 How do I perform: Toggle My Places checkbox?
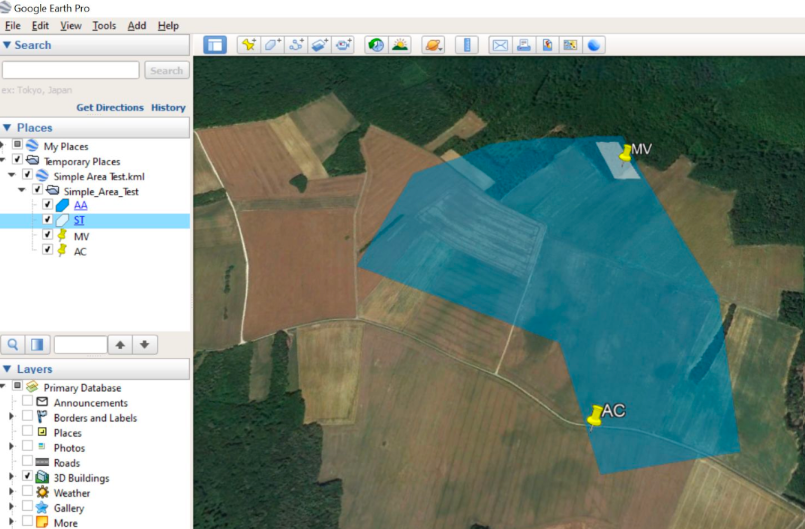[17, 145]
